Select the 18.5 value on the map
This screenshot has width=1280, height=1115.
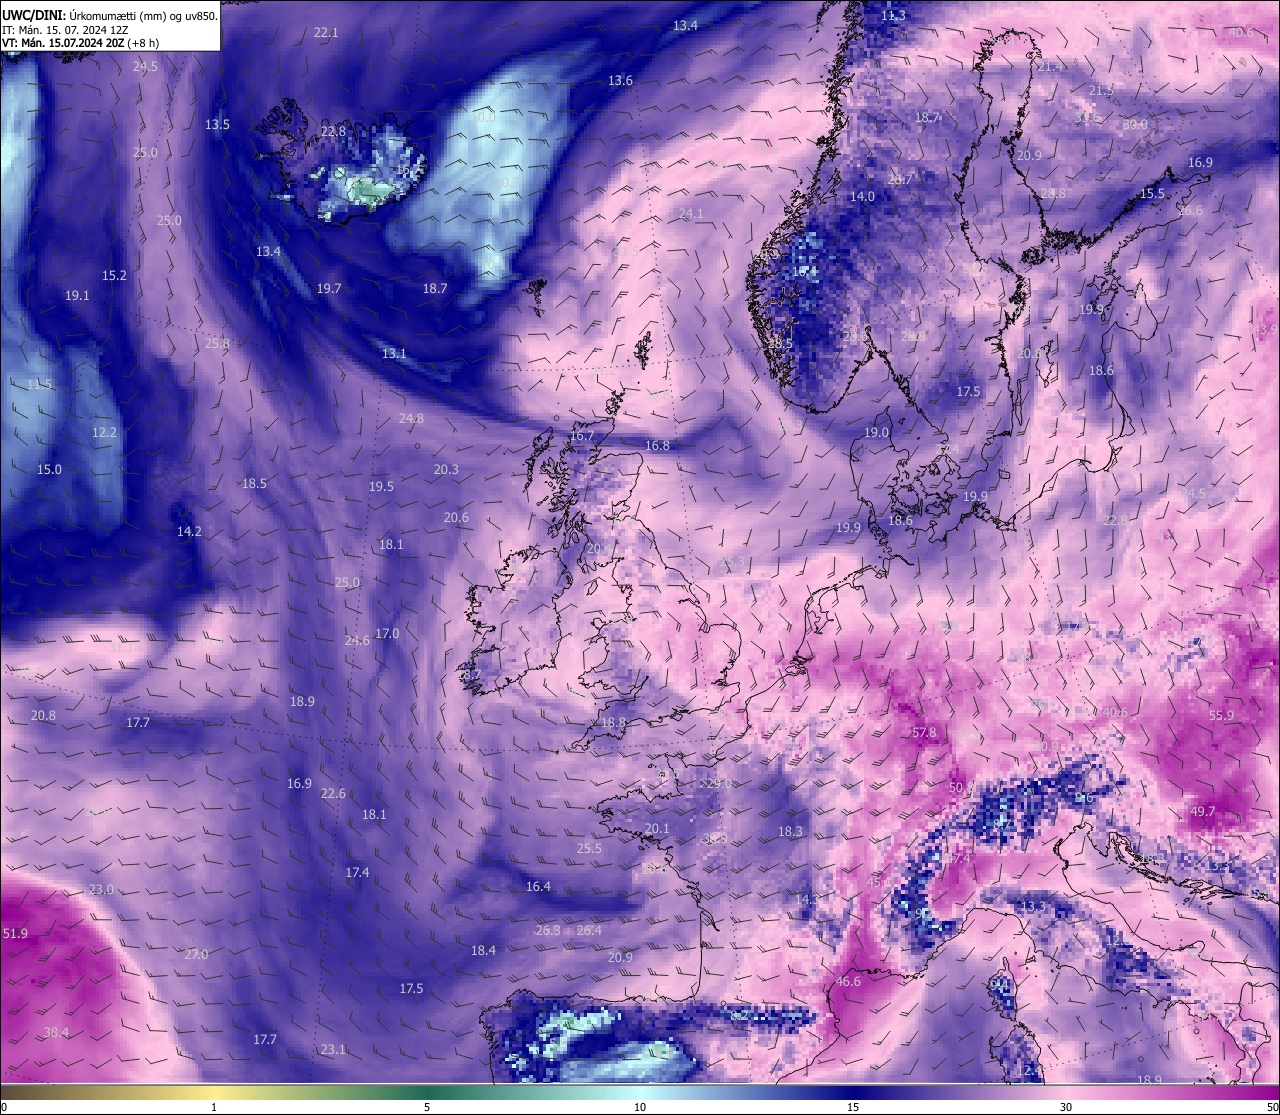pos(254,483)
